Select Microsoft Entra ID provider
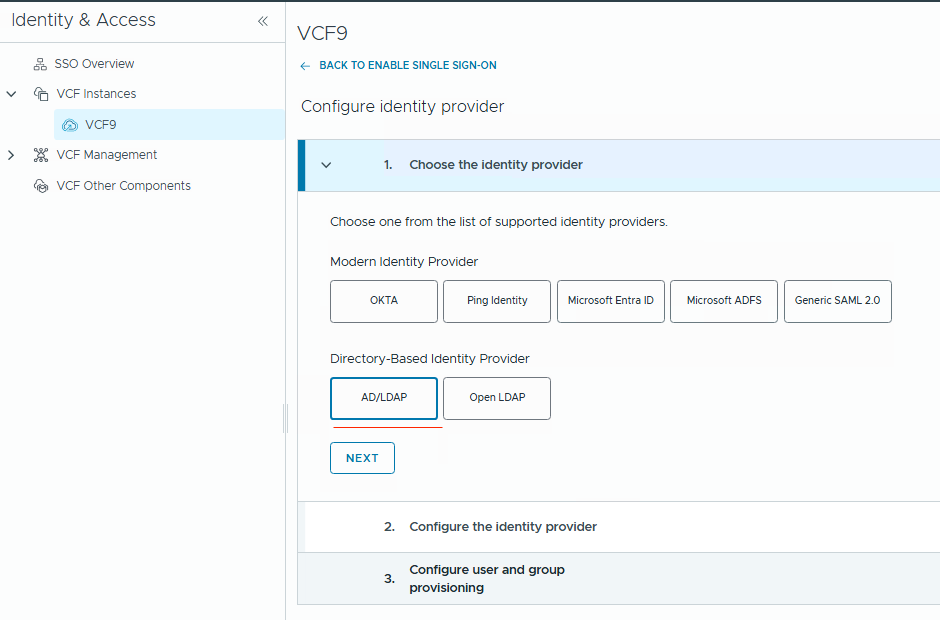 pyautogui.click(x=610, y=301)
